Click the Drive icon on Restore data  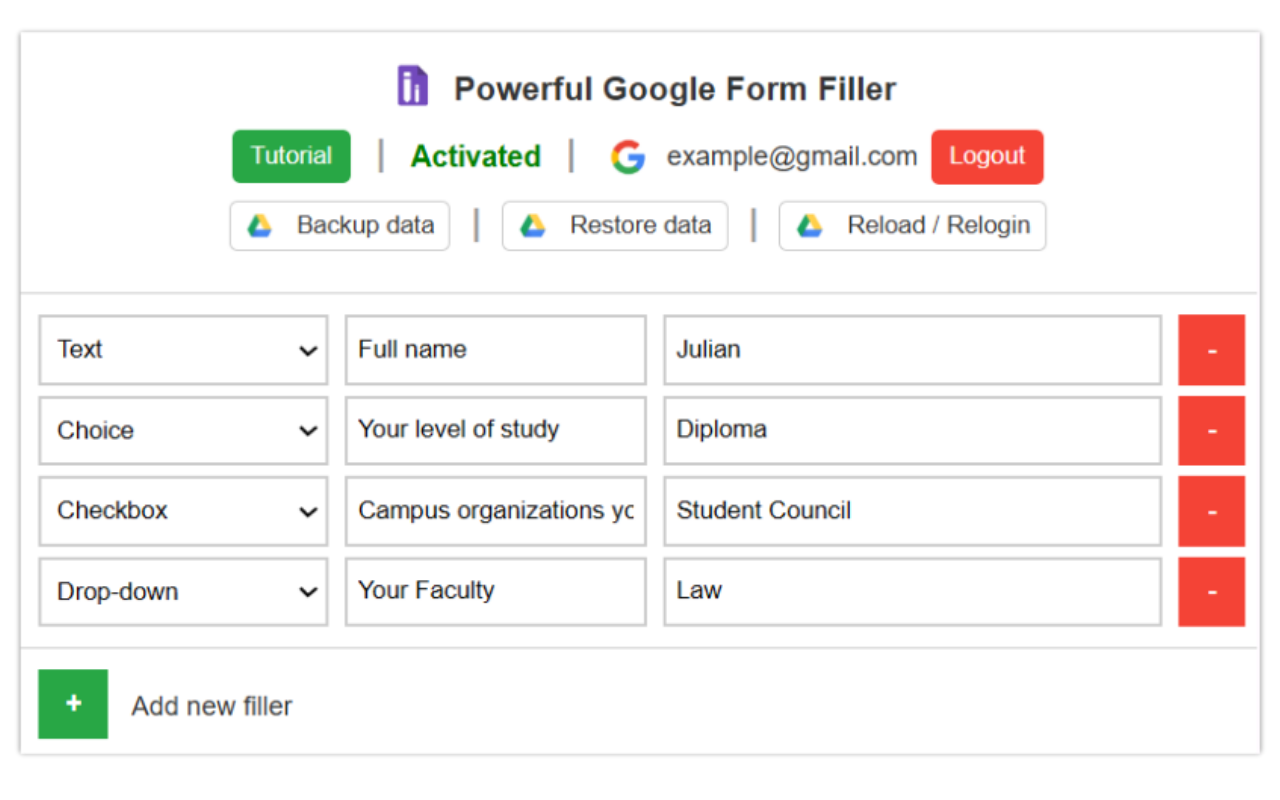(533, 226)
